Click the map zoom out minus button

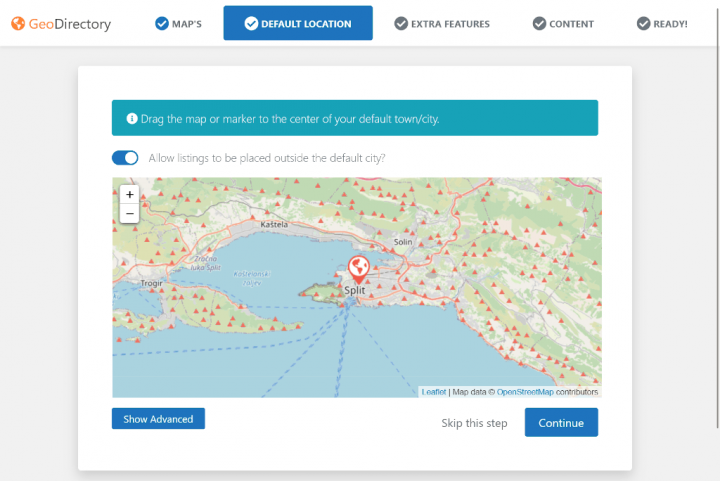tap(129, 213)
